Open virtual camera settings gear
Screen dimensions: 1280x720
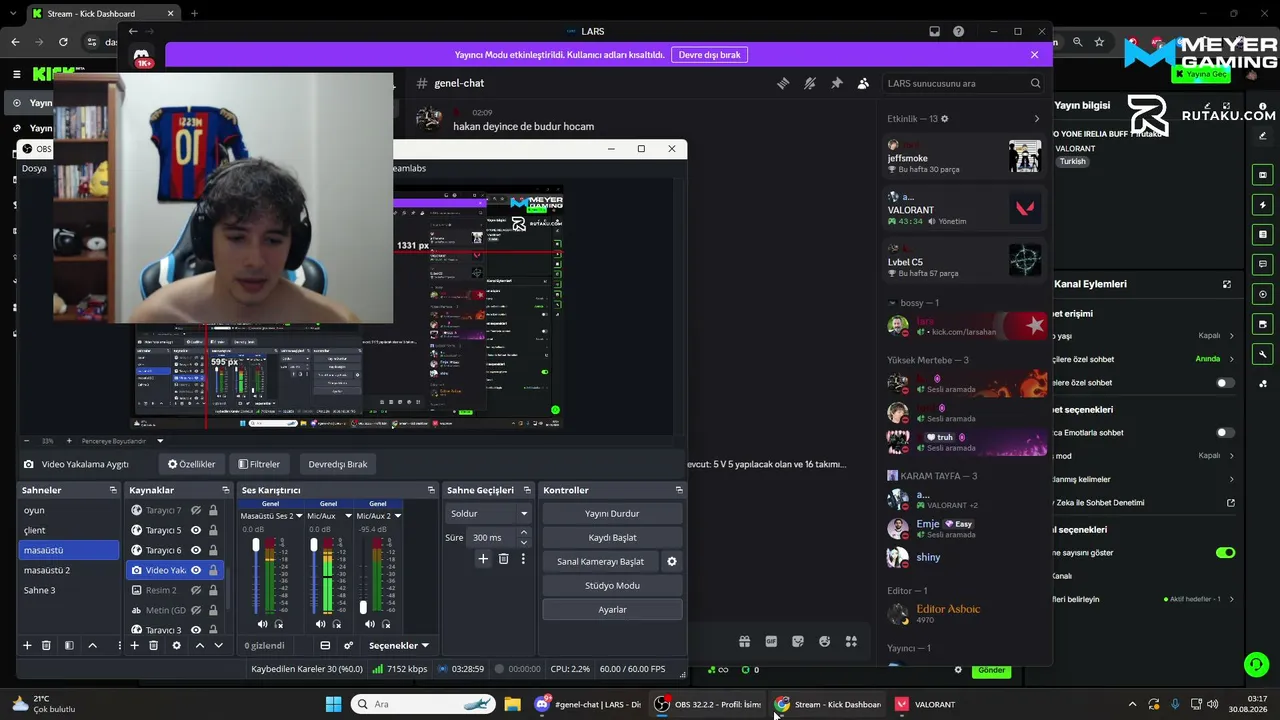point(672,561)
